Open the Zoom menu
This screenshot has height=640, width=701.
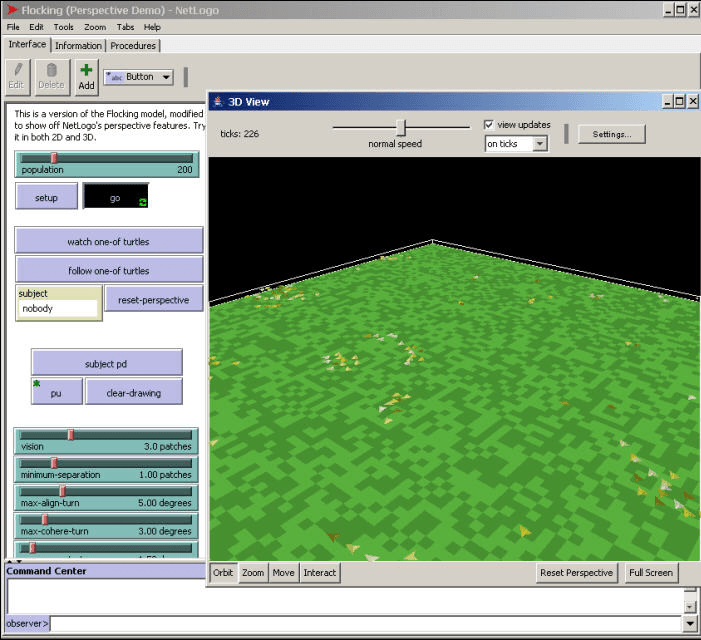[x=95, y=27]
